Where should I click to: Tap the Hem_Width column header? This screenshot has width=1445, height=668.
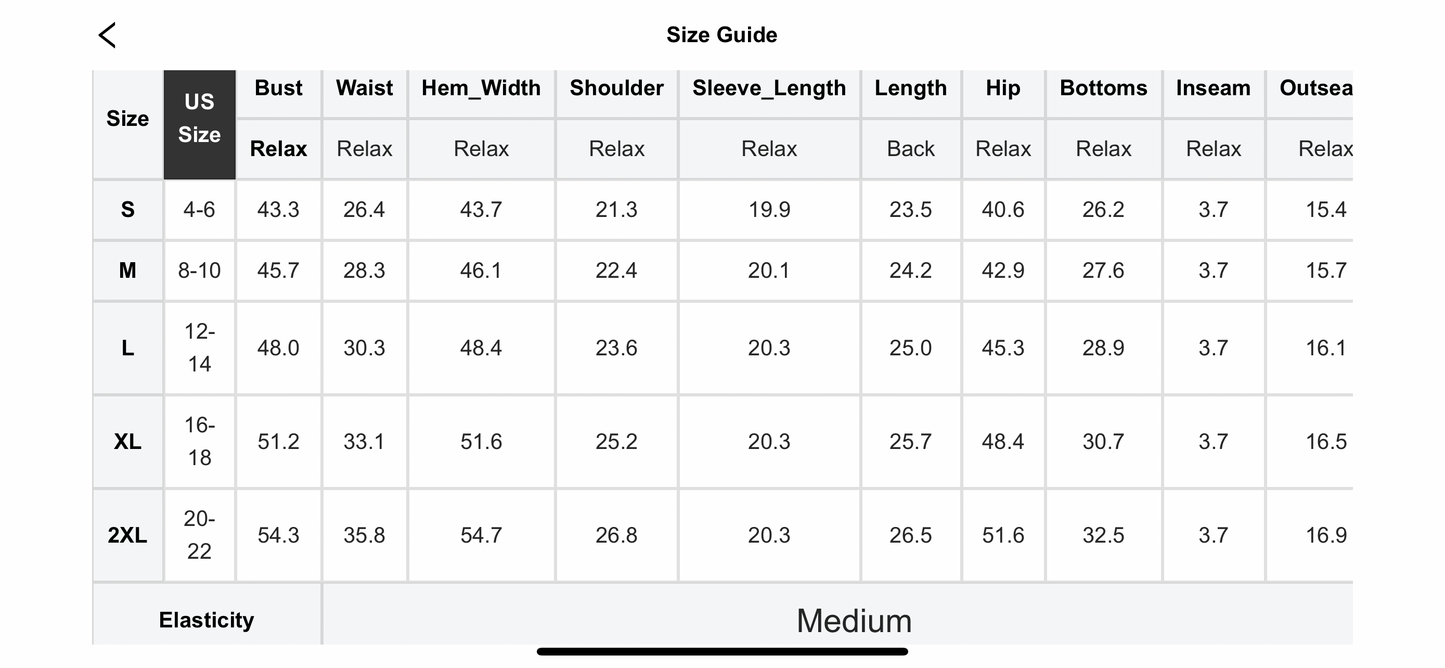coord(481,88)
